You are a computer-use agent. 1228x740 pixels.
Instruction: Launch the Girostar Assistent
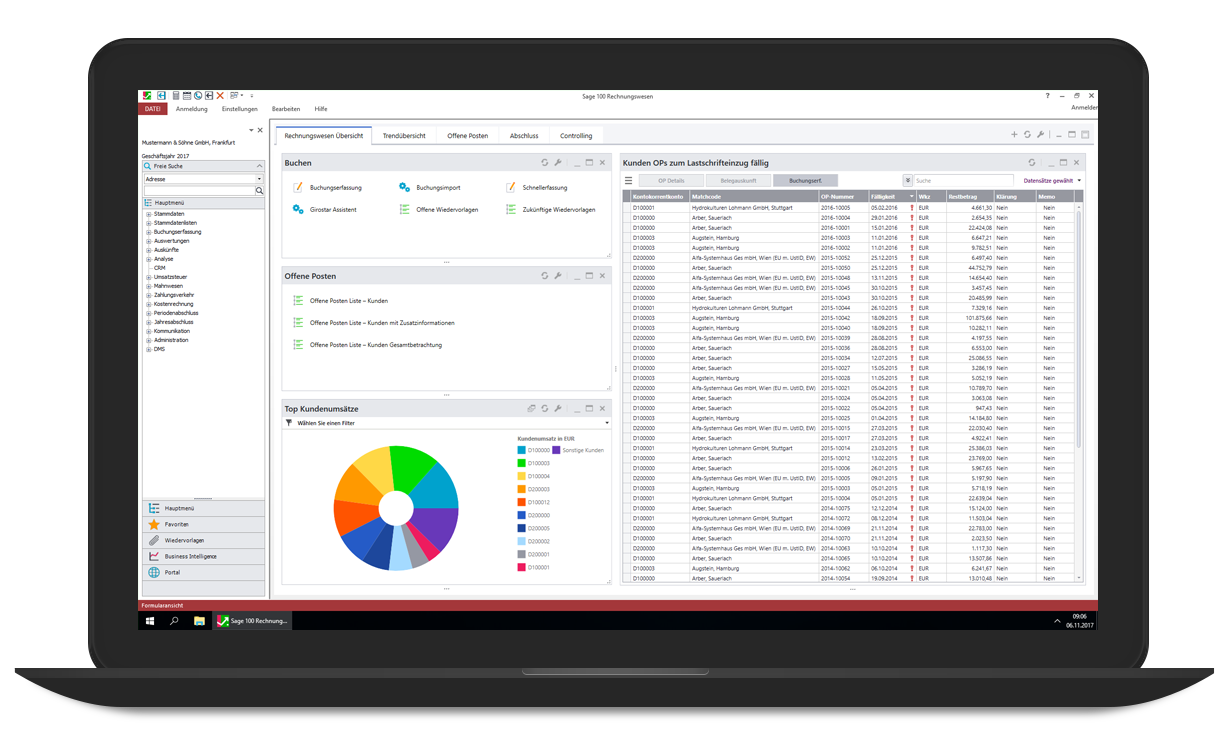[x=332, y=210]
